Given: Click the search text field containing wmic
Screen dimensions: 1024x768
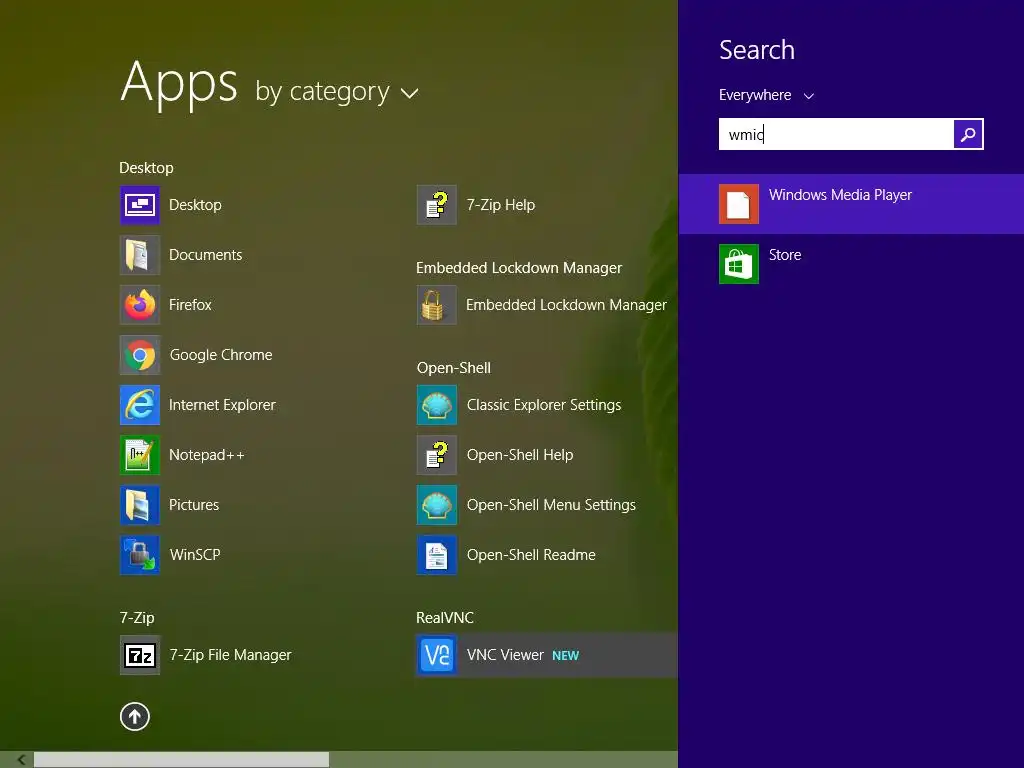Looking at the screenshot, I should coord(836,134).
